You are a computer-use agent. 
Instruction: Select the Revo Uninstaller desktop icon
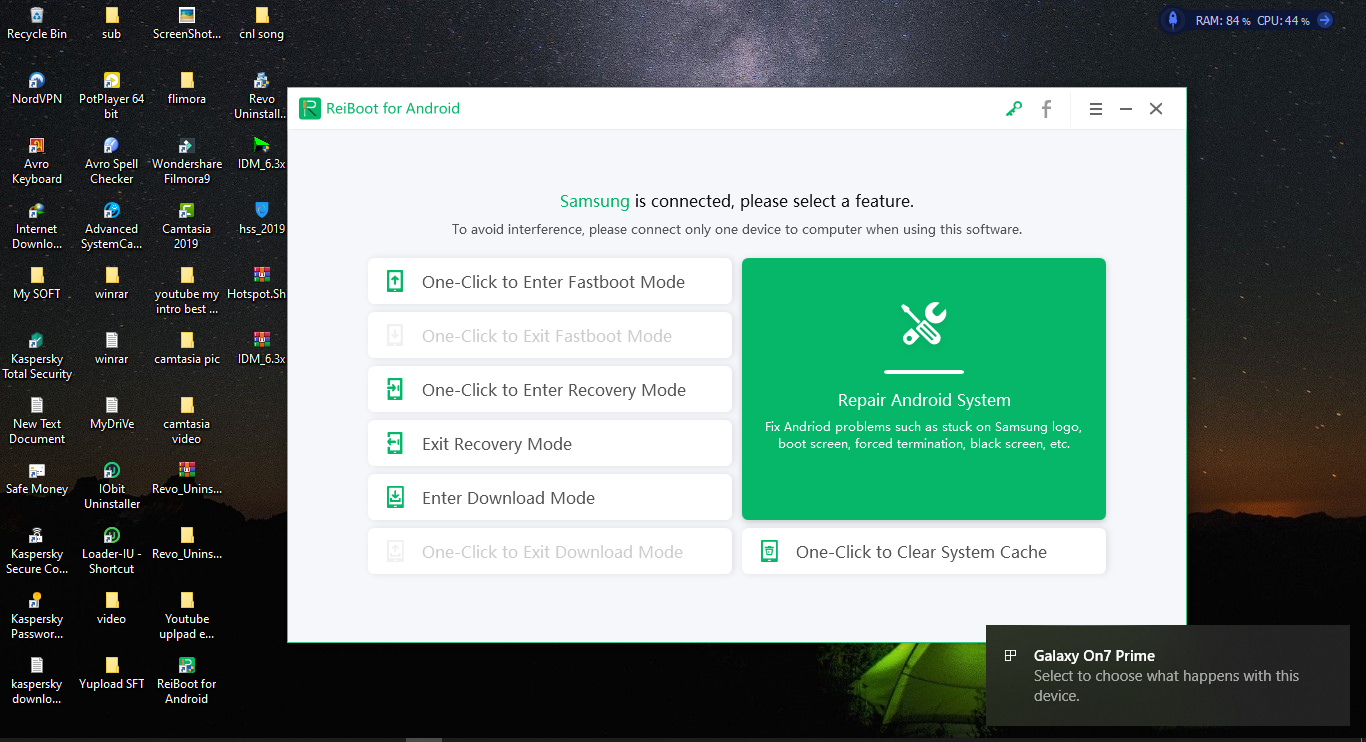point(262,96)
